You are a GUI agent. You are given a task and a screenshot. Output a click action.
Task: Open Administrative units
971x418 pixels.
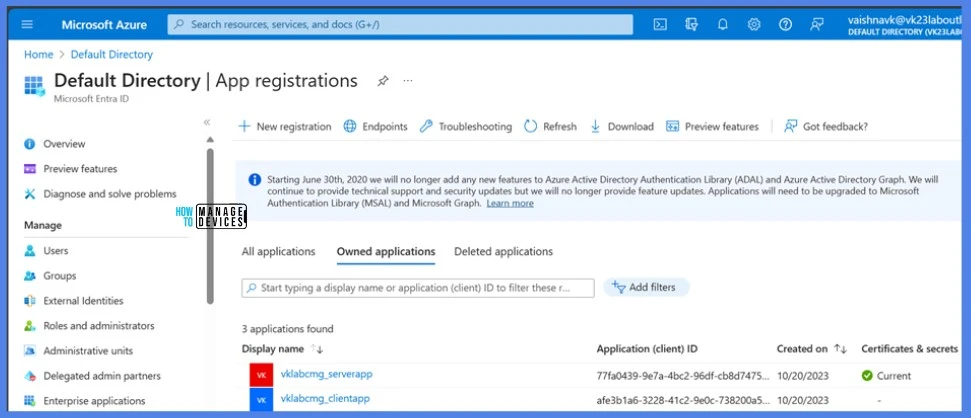point(88,351)
